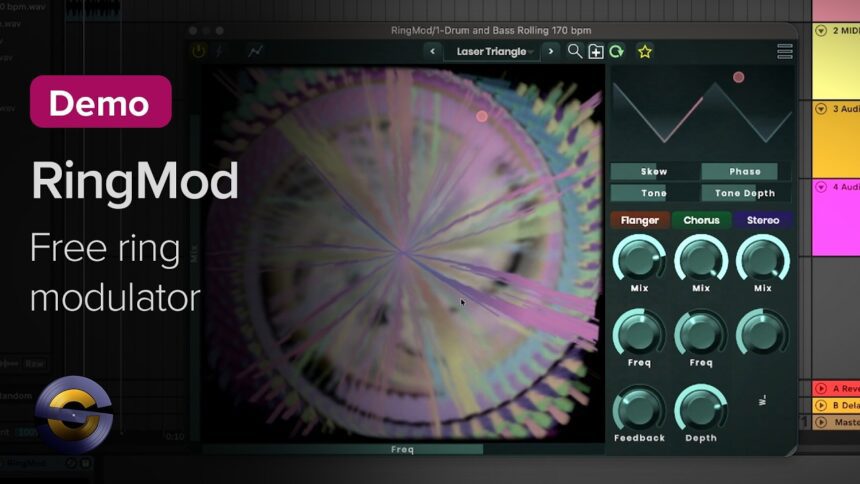The image size is (860, 484).
Task: Go to next preset arrow
Action: point(551,51)
